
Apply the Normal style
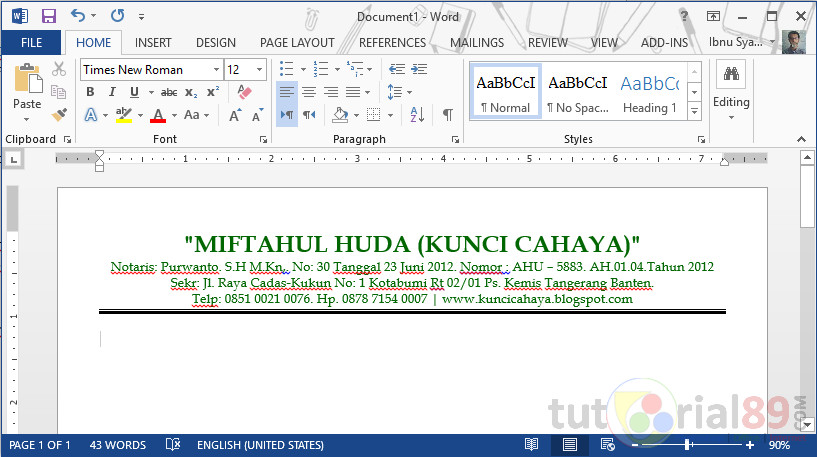505,92
